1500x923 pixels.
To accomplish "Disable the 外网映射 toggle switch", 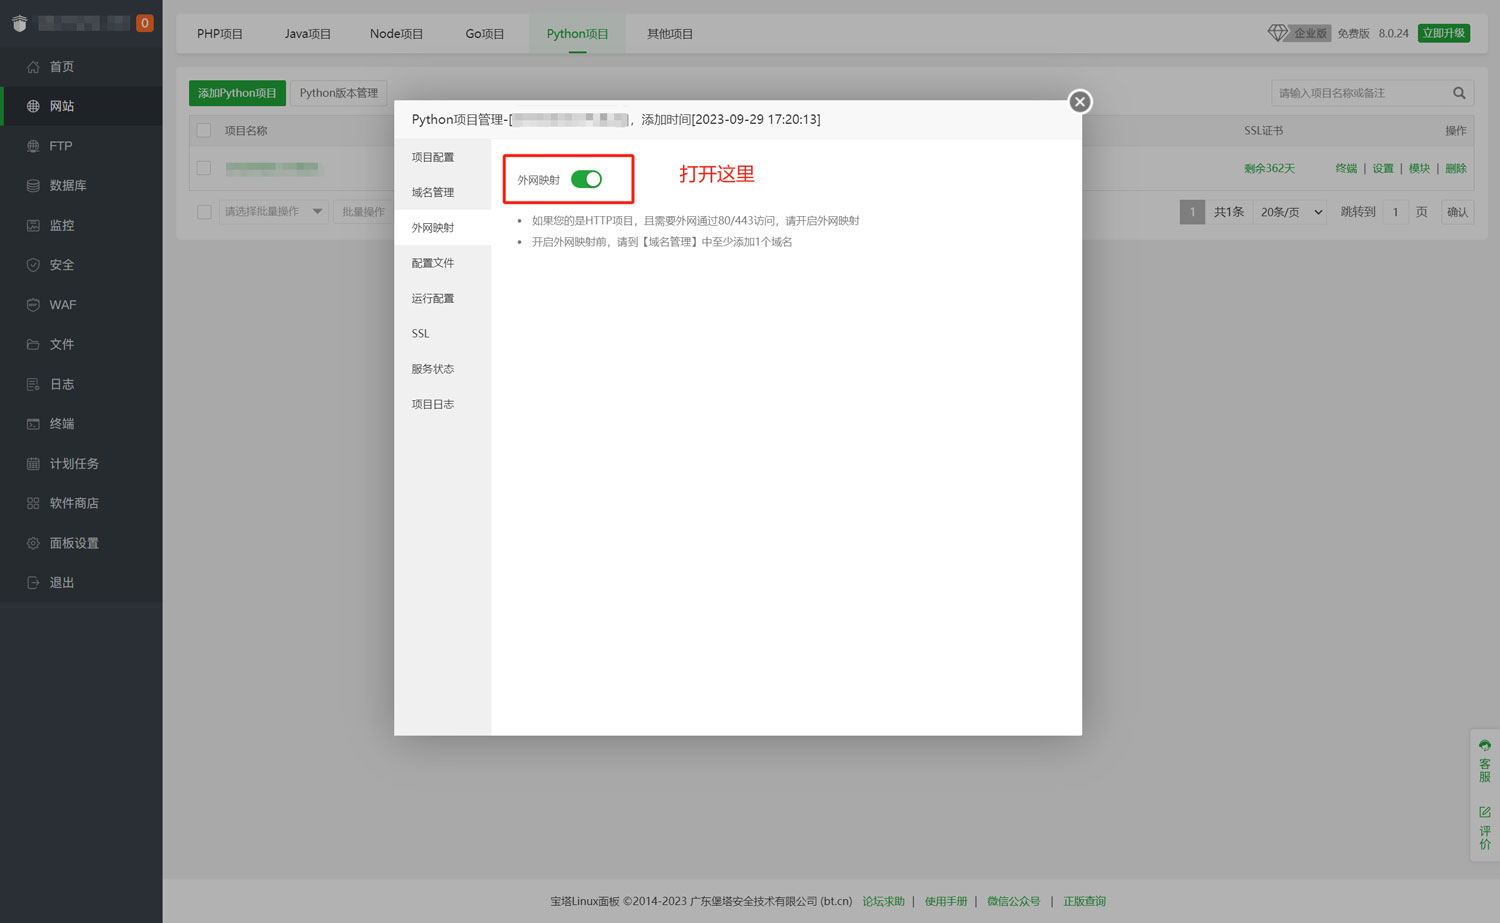I will [588, 179].
